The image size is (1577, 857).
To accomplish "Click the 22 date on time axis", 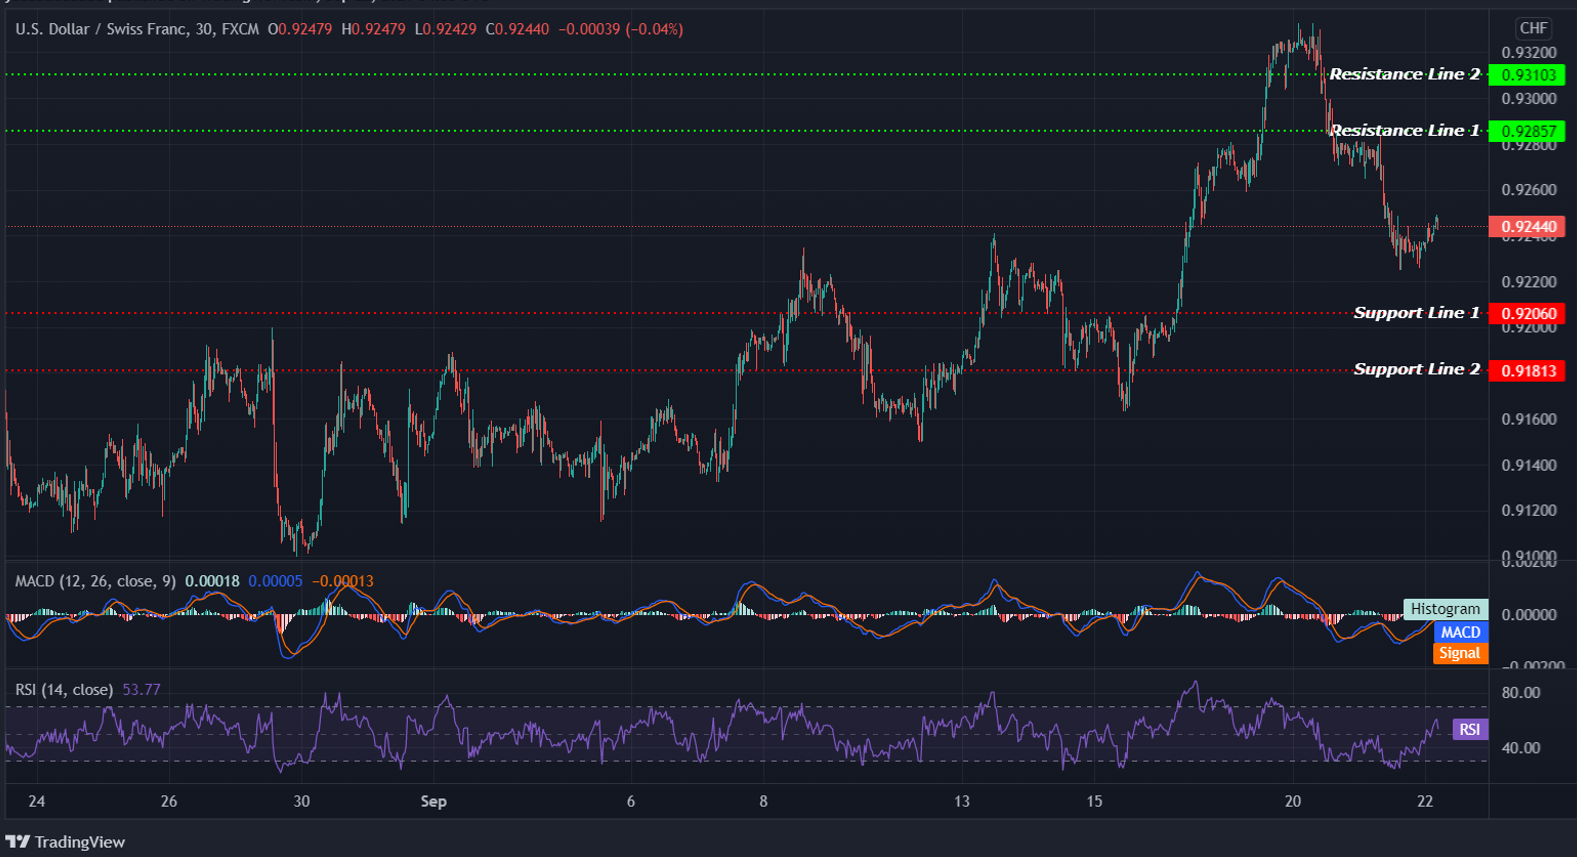I will tap(1425, 801).
